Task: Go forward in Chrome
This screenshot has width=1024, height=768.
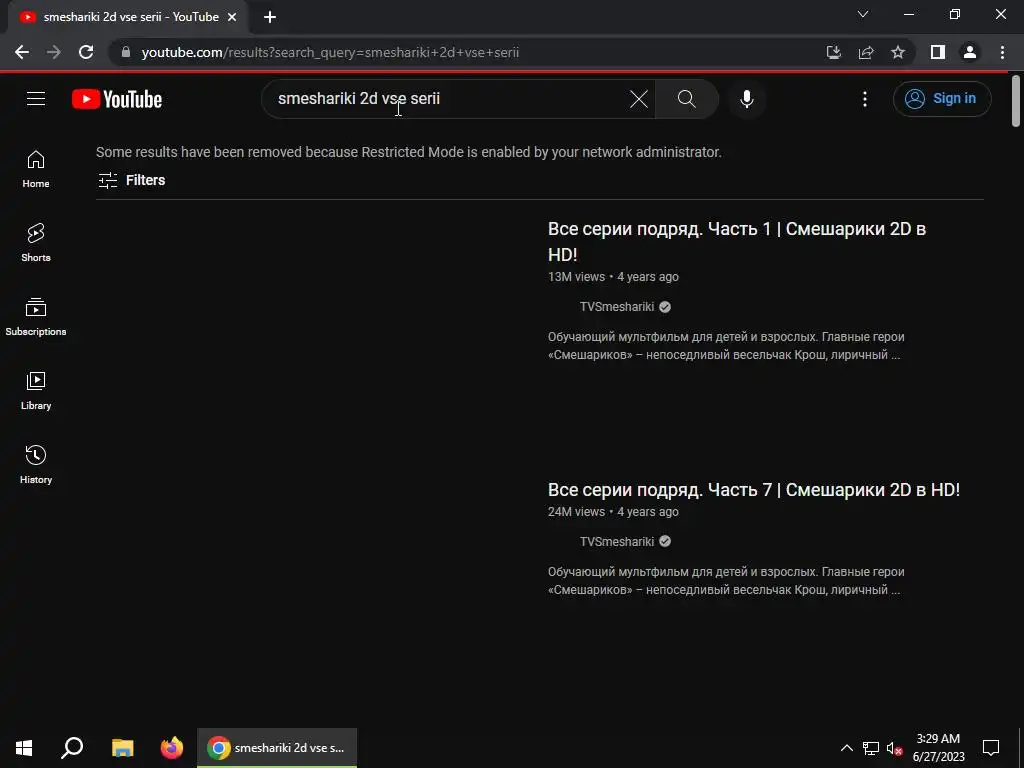Action: coord(54,52)
